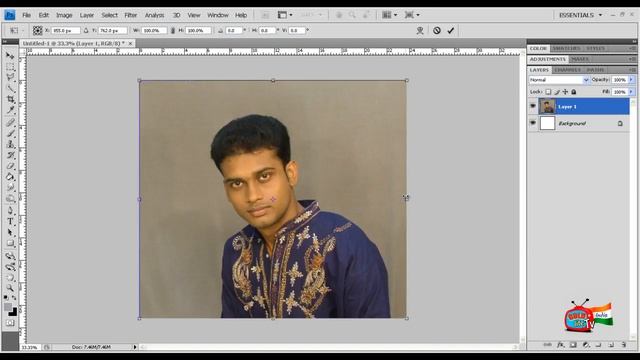Open the Filter menu
The width and height of the screenshot is (640, 360).
pos(131,15)
